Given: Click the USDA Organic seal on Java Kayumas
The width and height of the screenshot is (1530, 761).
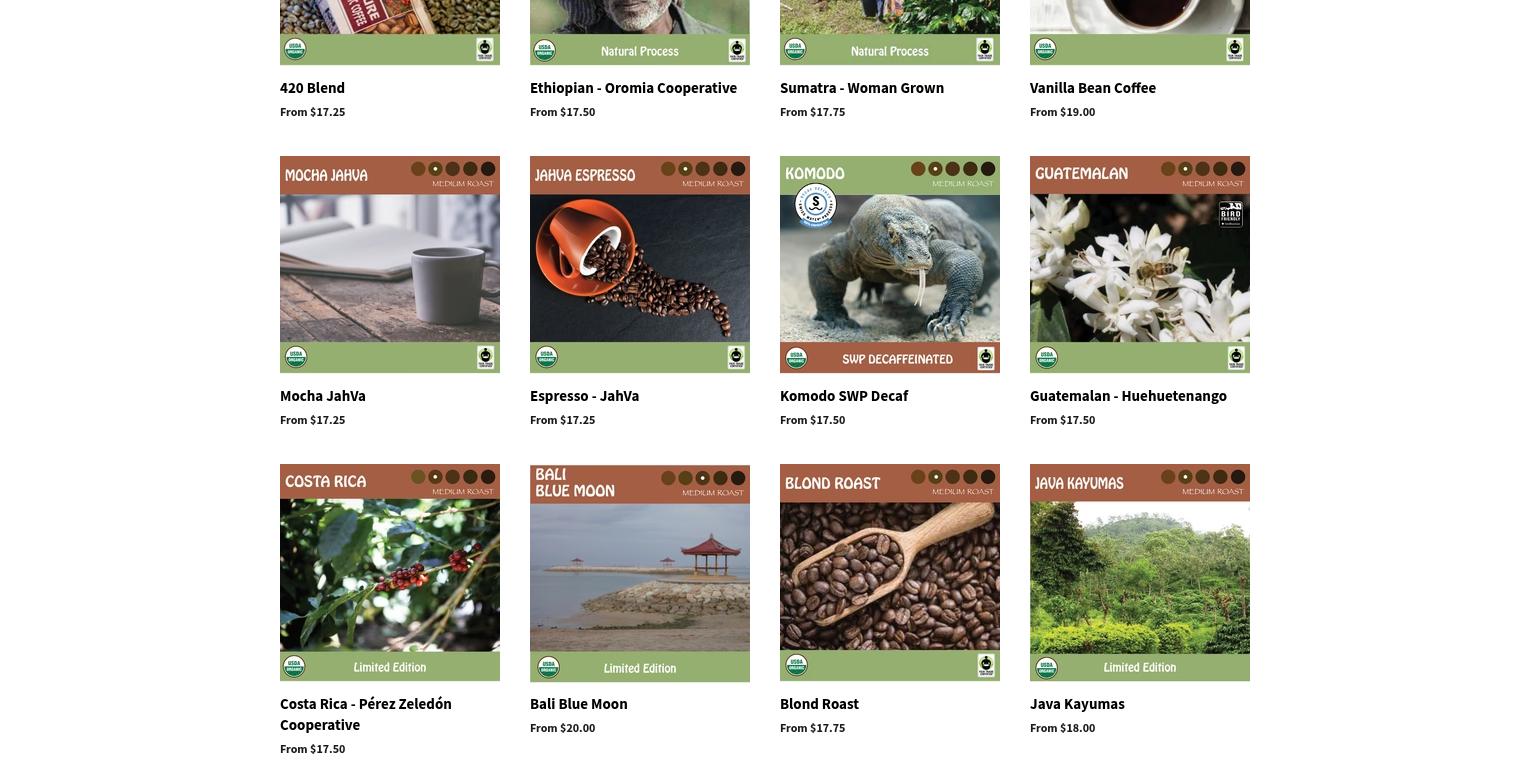Looking at the screenshot, I should (x=1046, y=666).
